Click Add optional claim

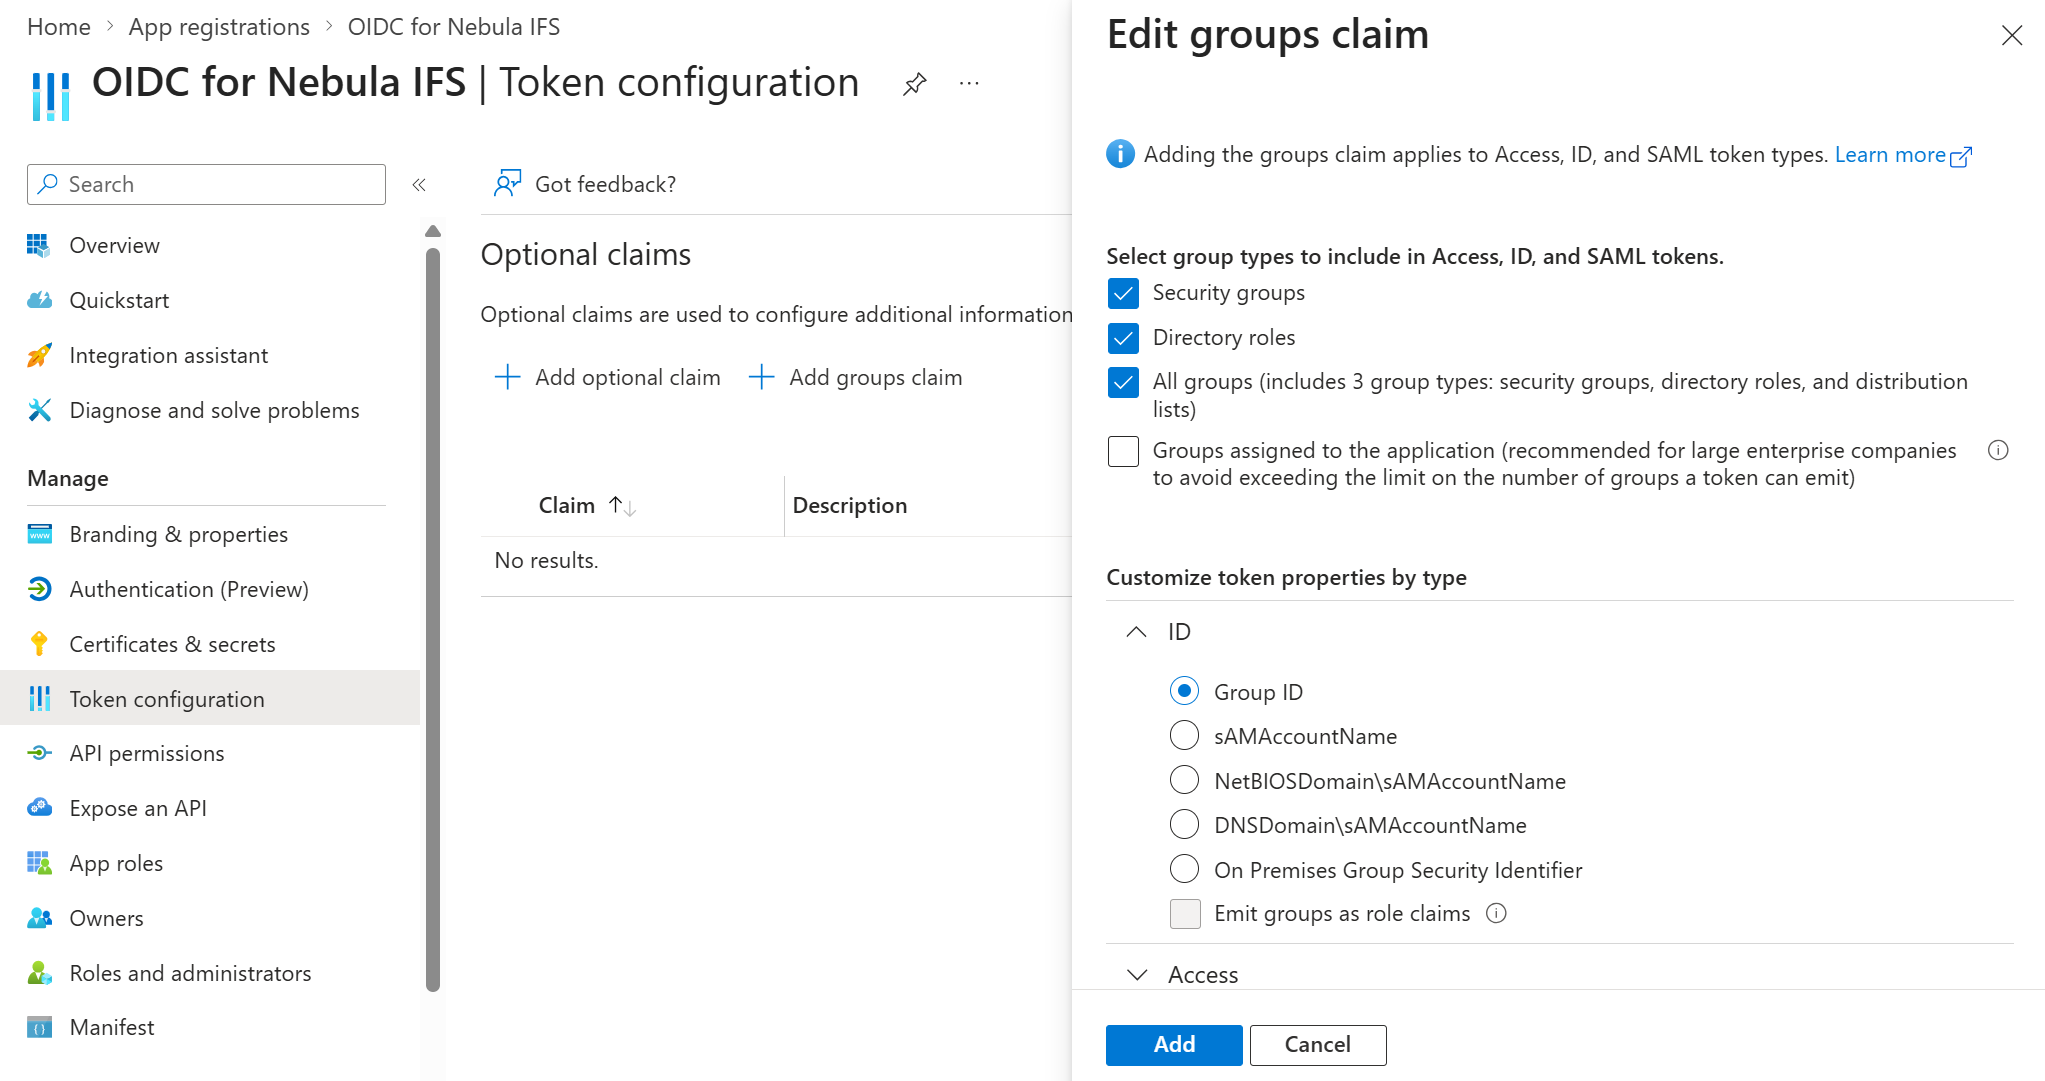(608, 377)
